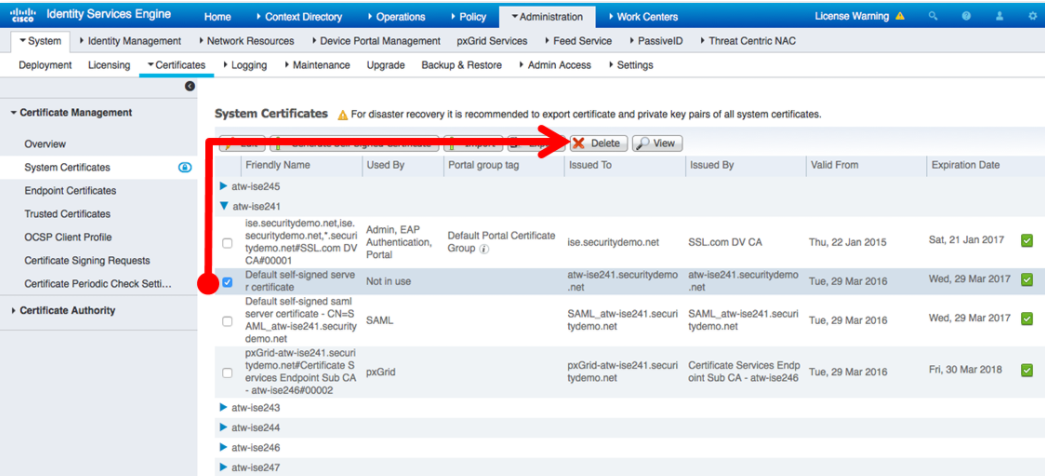The width and height of the screenshot is (1045, 476).
Task: Open Trusted Certificates in the sidebar
Action: click(x=67, y=214)
